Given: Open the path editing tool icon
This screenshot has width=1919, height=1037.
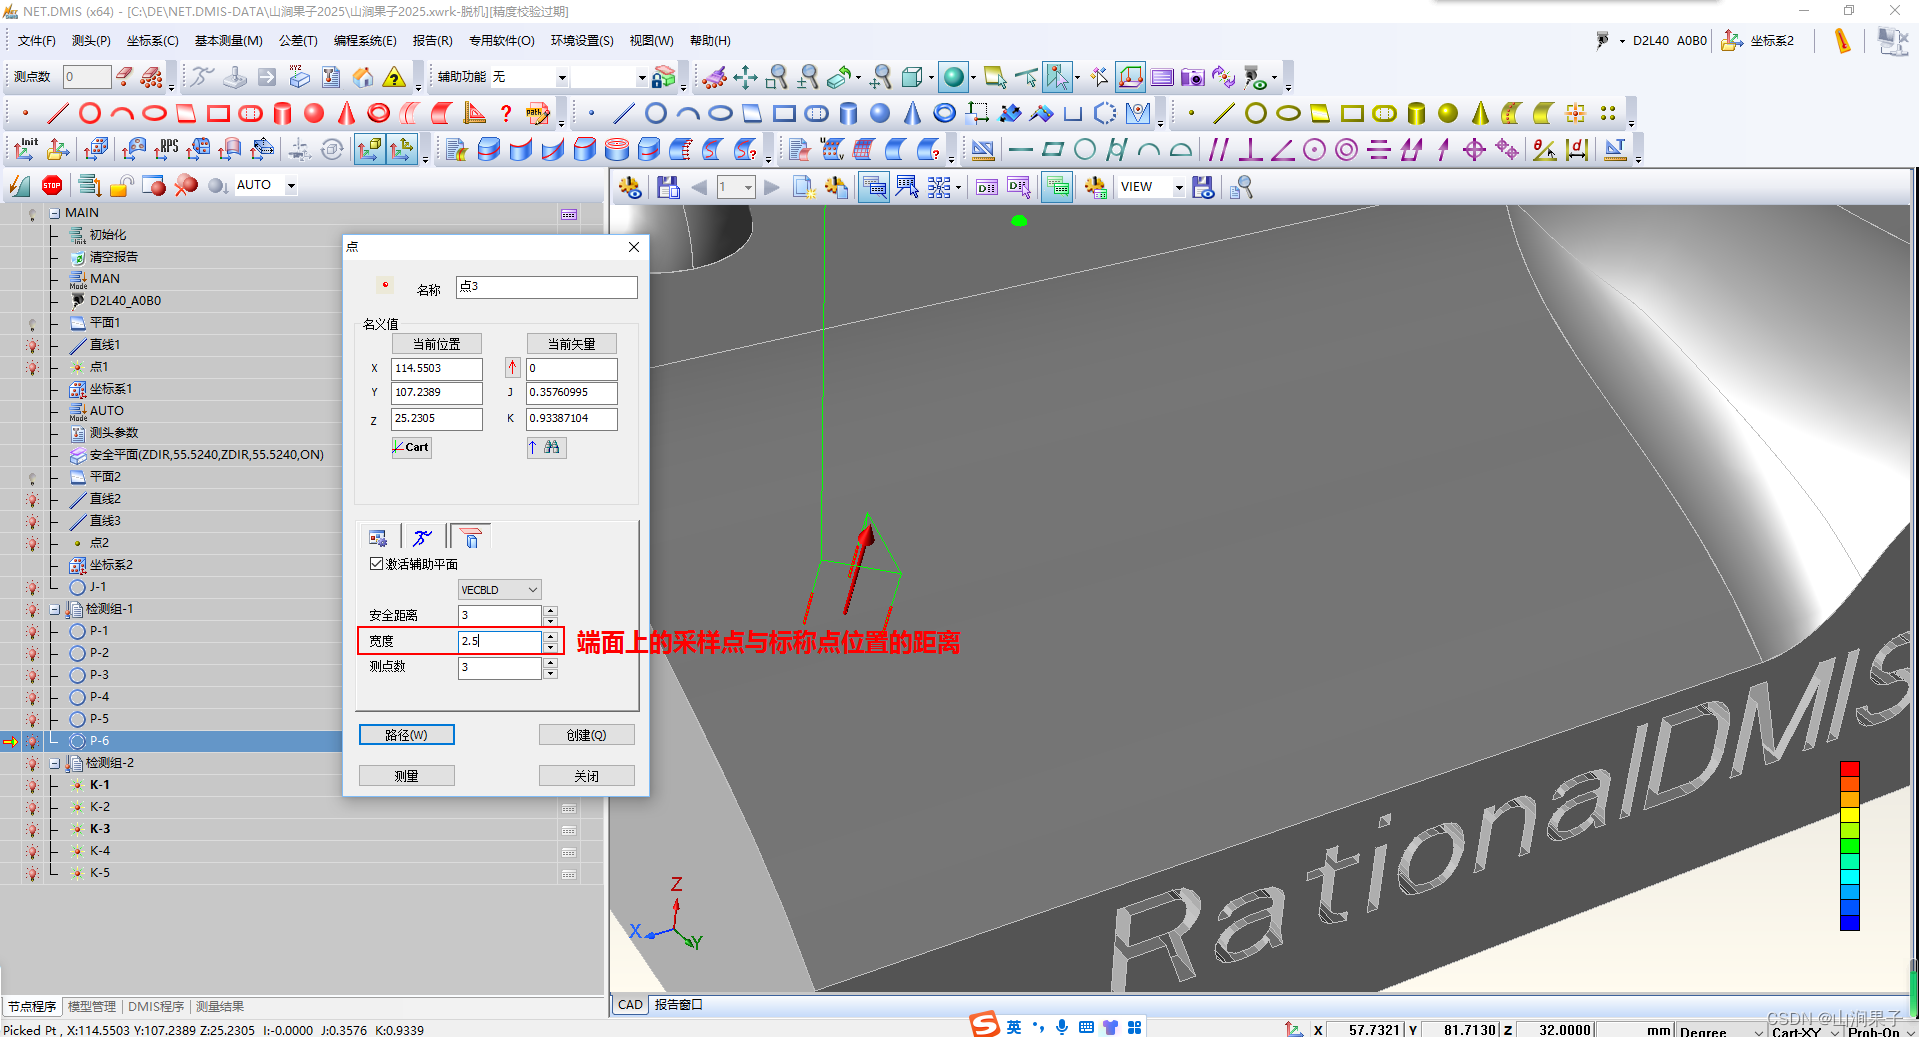Looking at the screenshot, I should 538,113.
